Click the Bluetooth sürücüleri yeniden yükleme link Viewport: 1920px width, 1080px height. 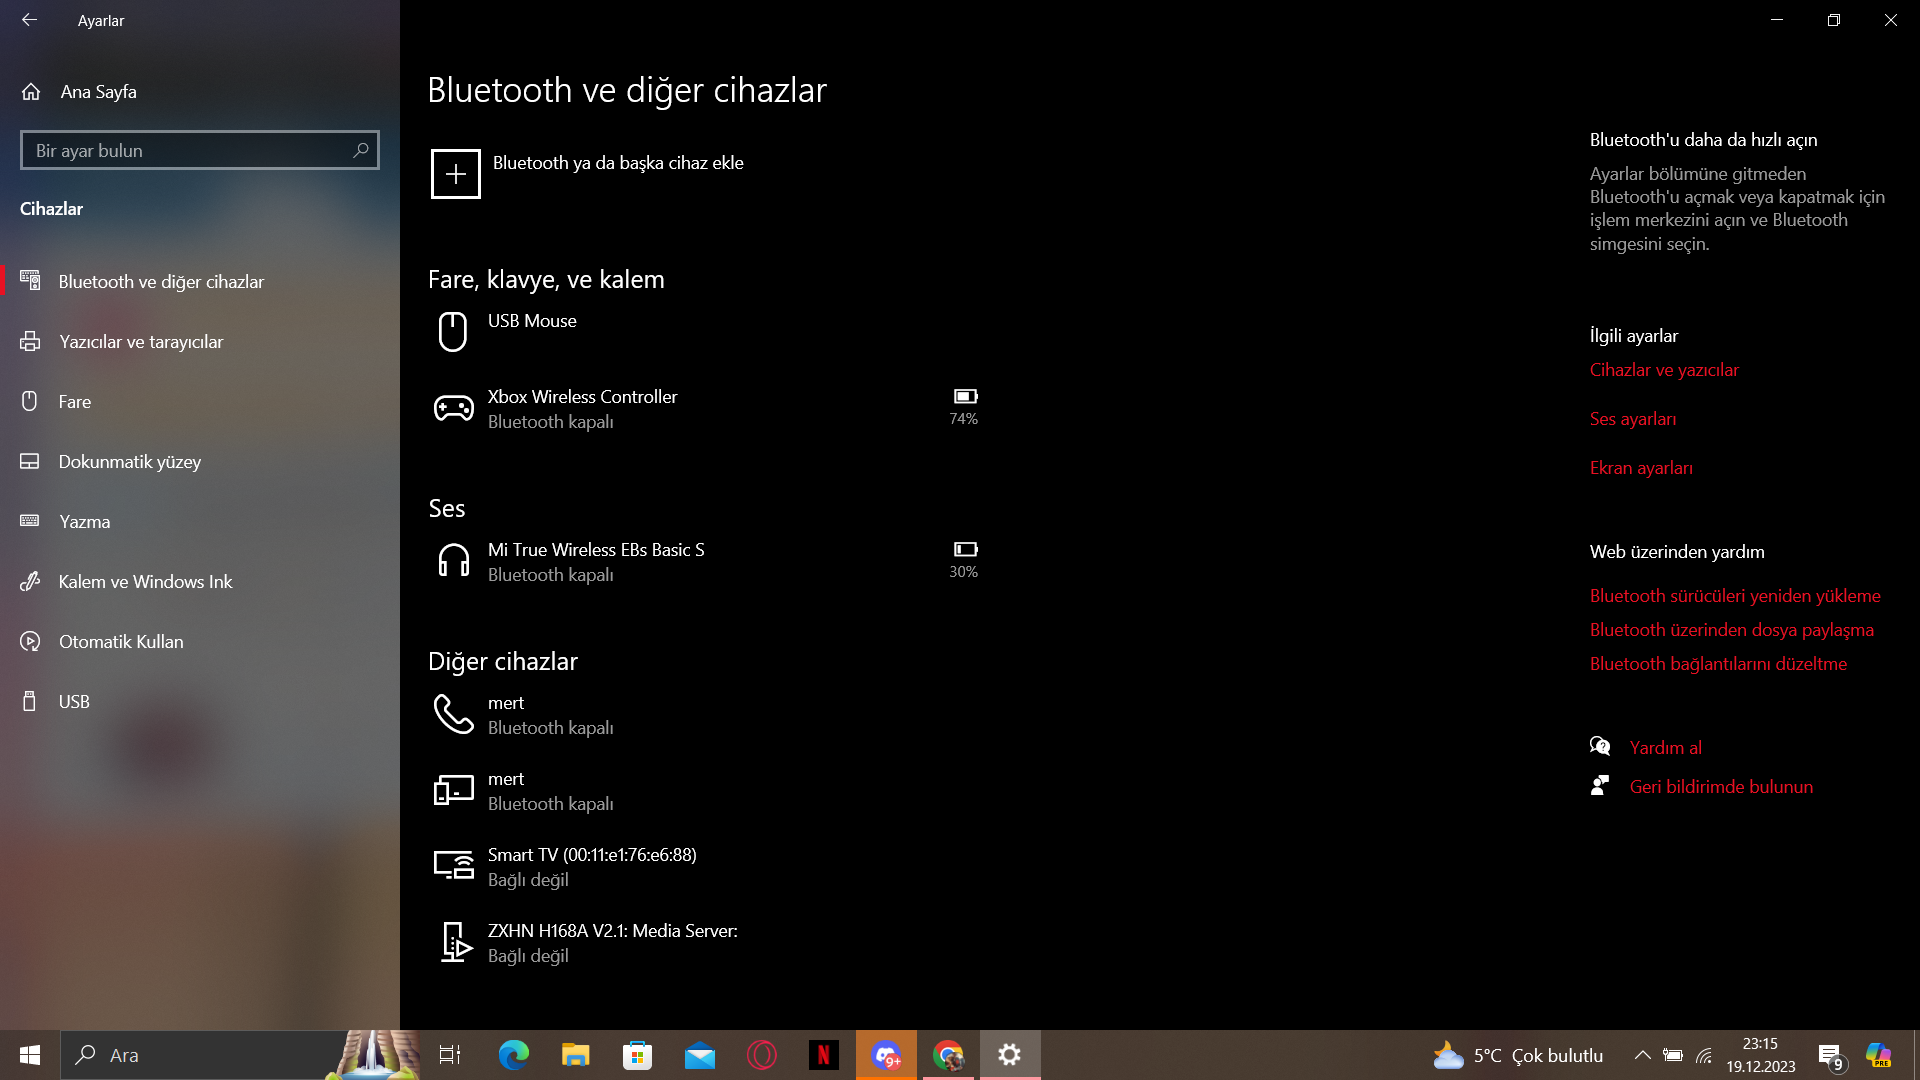pyautogui.click(x=1735, y=596)
